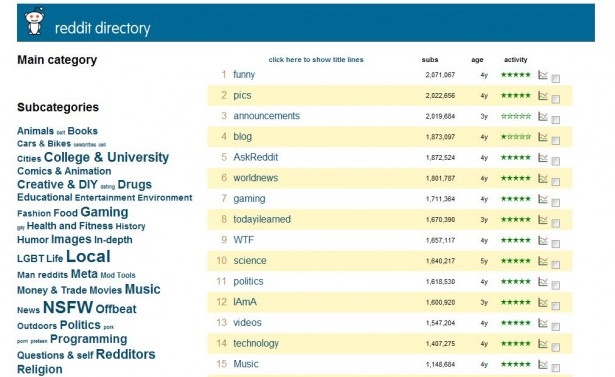The width and height of the screenshot is (615, 377).
Task: Show the chart icon for science
Action: pos(543,261)
